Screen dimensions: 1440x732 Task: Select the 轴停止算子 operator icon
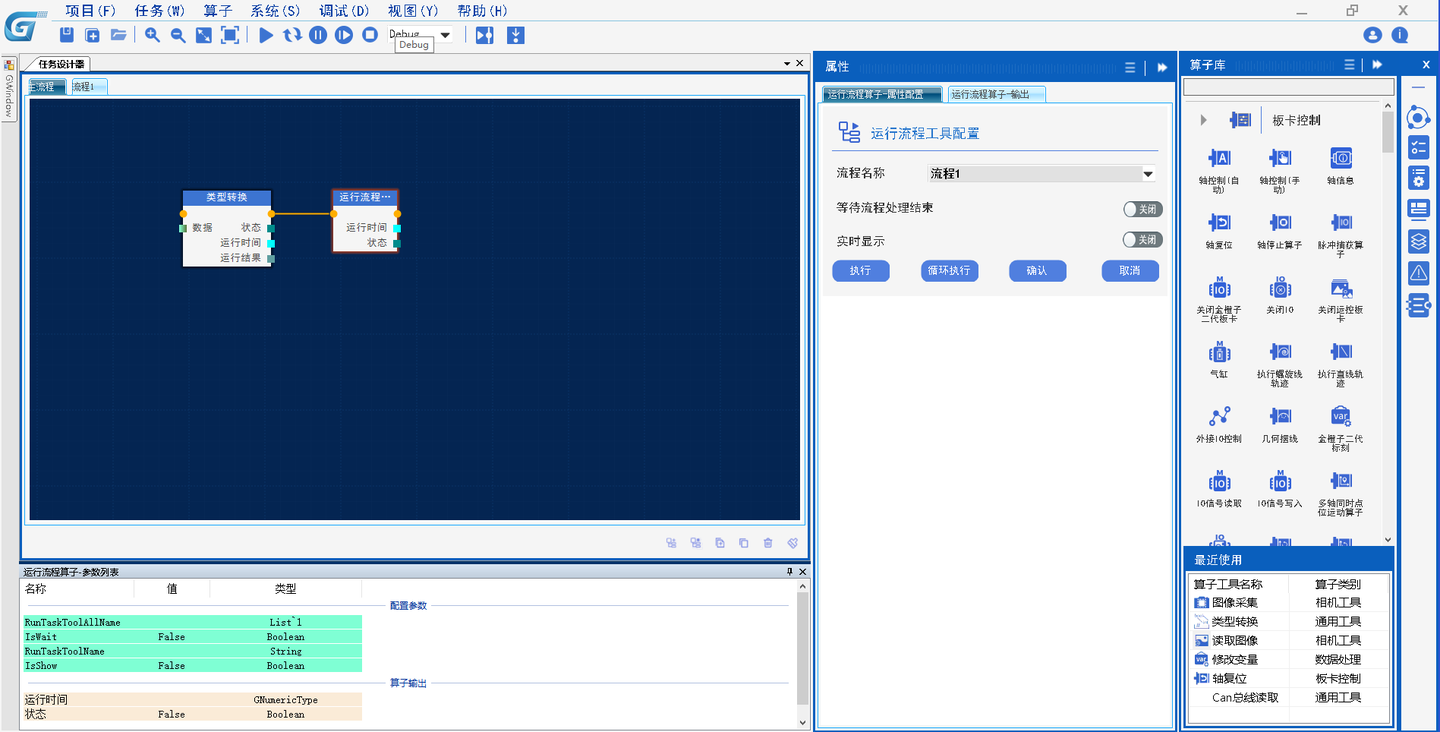(1280, 222)
